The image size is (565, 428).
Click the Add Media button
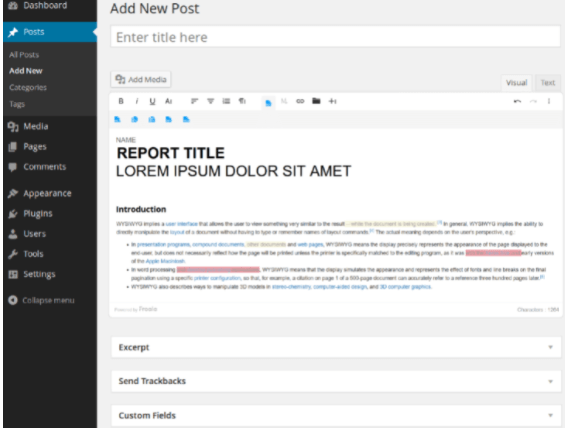pos(141,79)
